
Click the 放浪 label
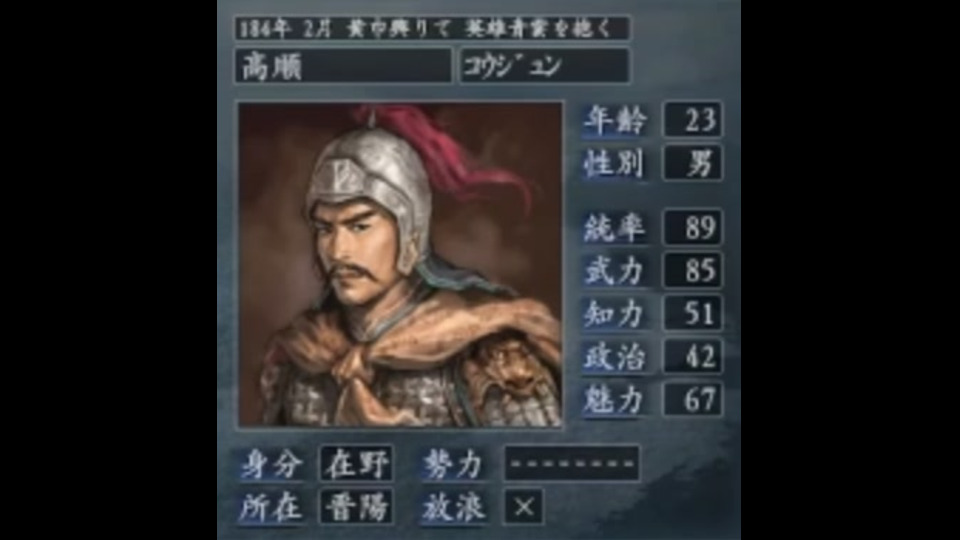point(454,508)
